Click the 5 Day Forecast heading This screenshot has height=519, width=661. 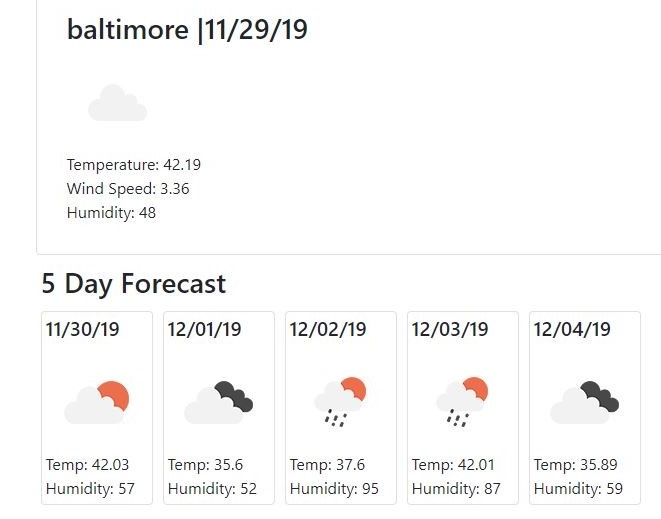134,284
